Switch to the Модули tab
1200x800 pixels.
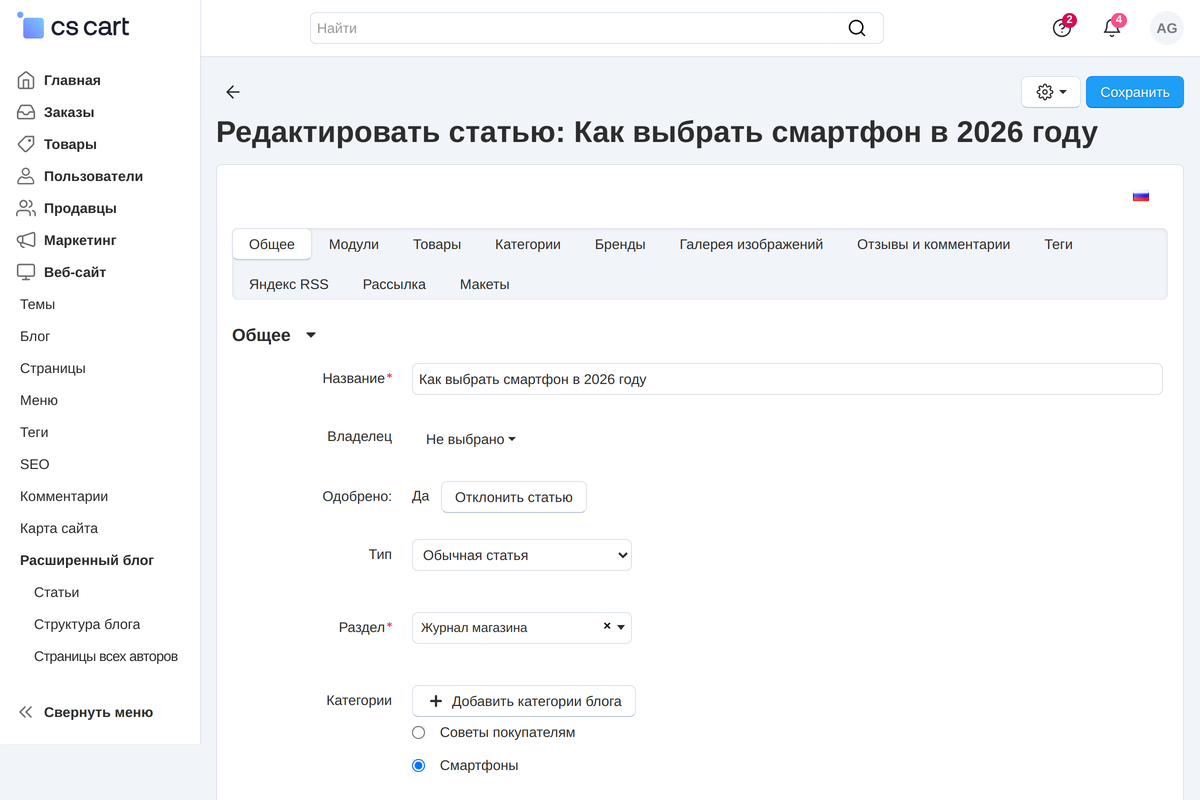354,244
